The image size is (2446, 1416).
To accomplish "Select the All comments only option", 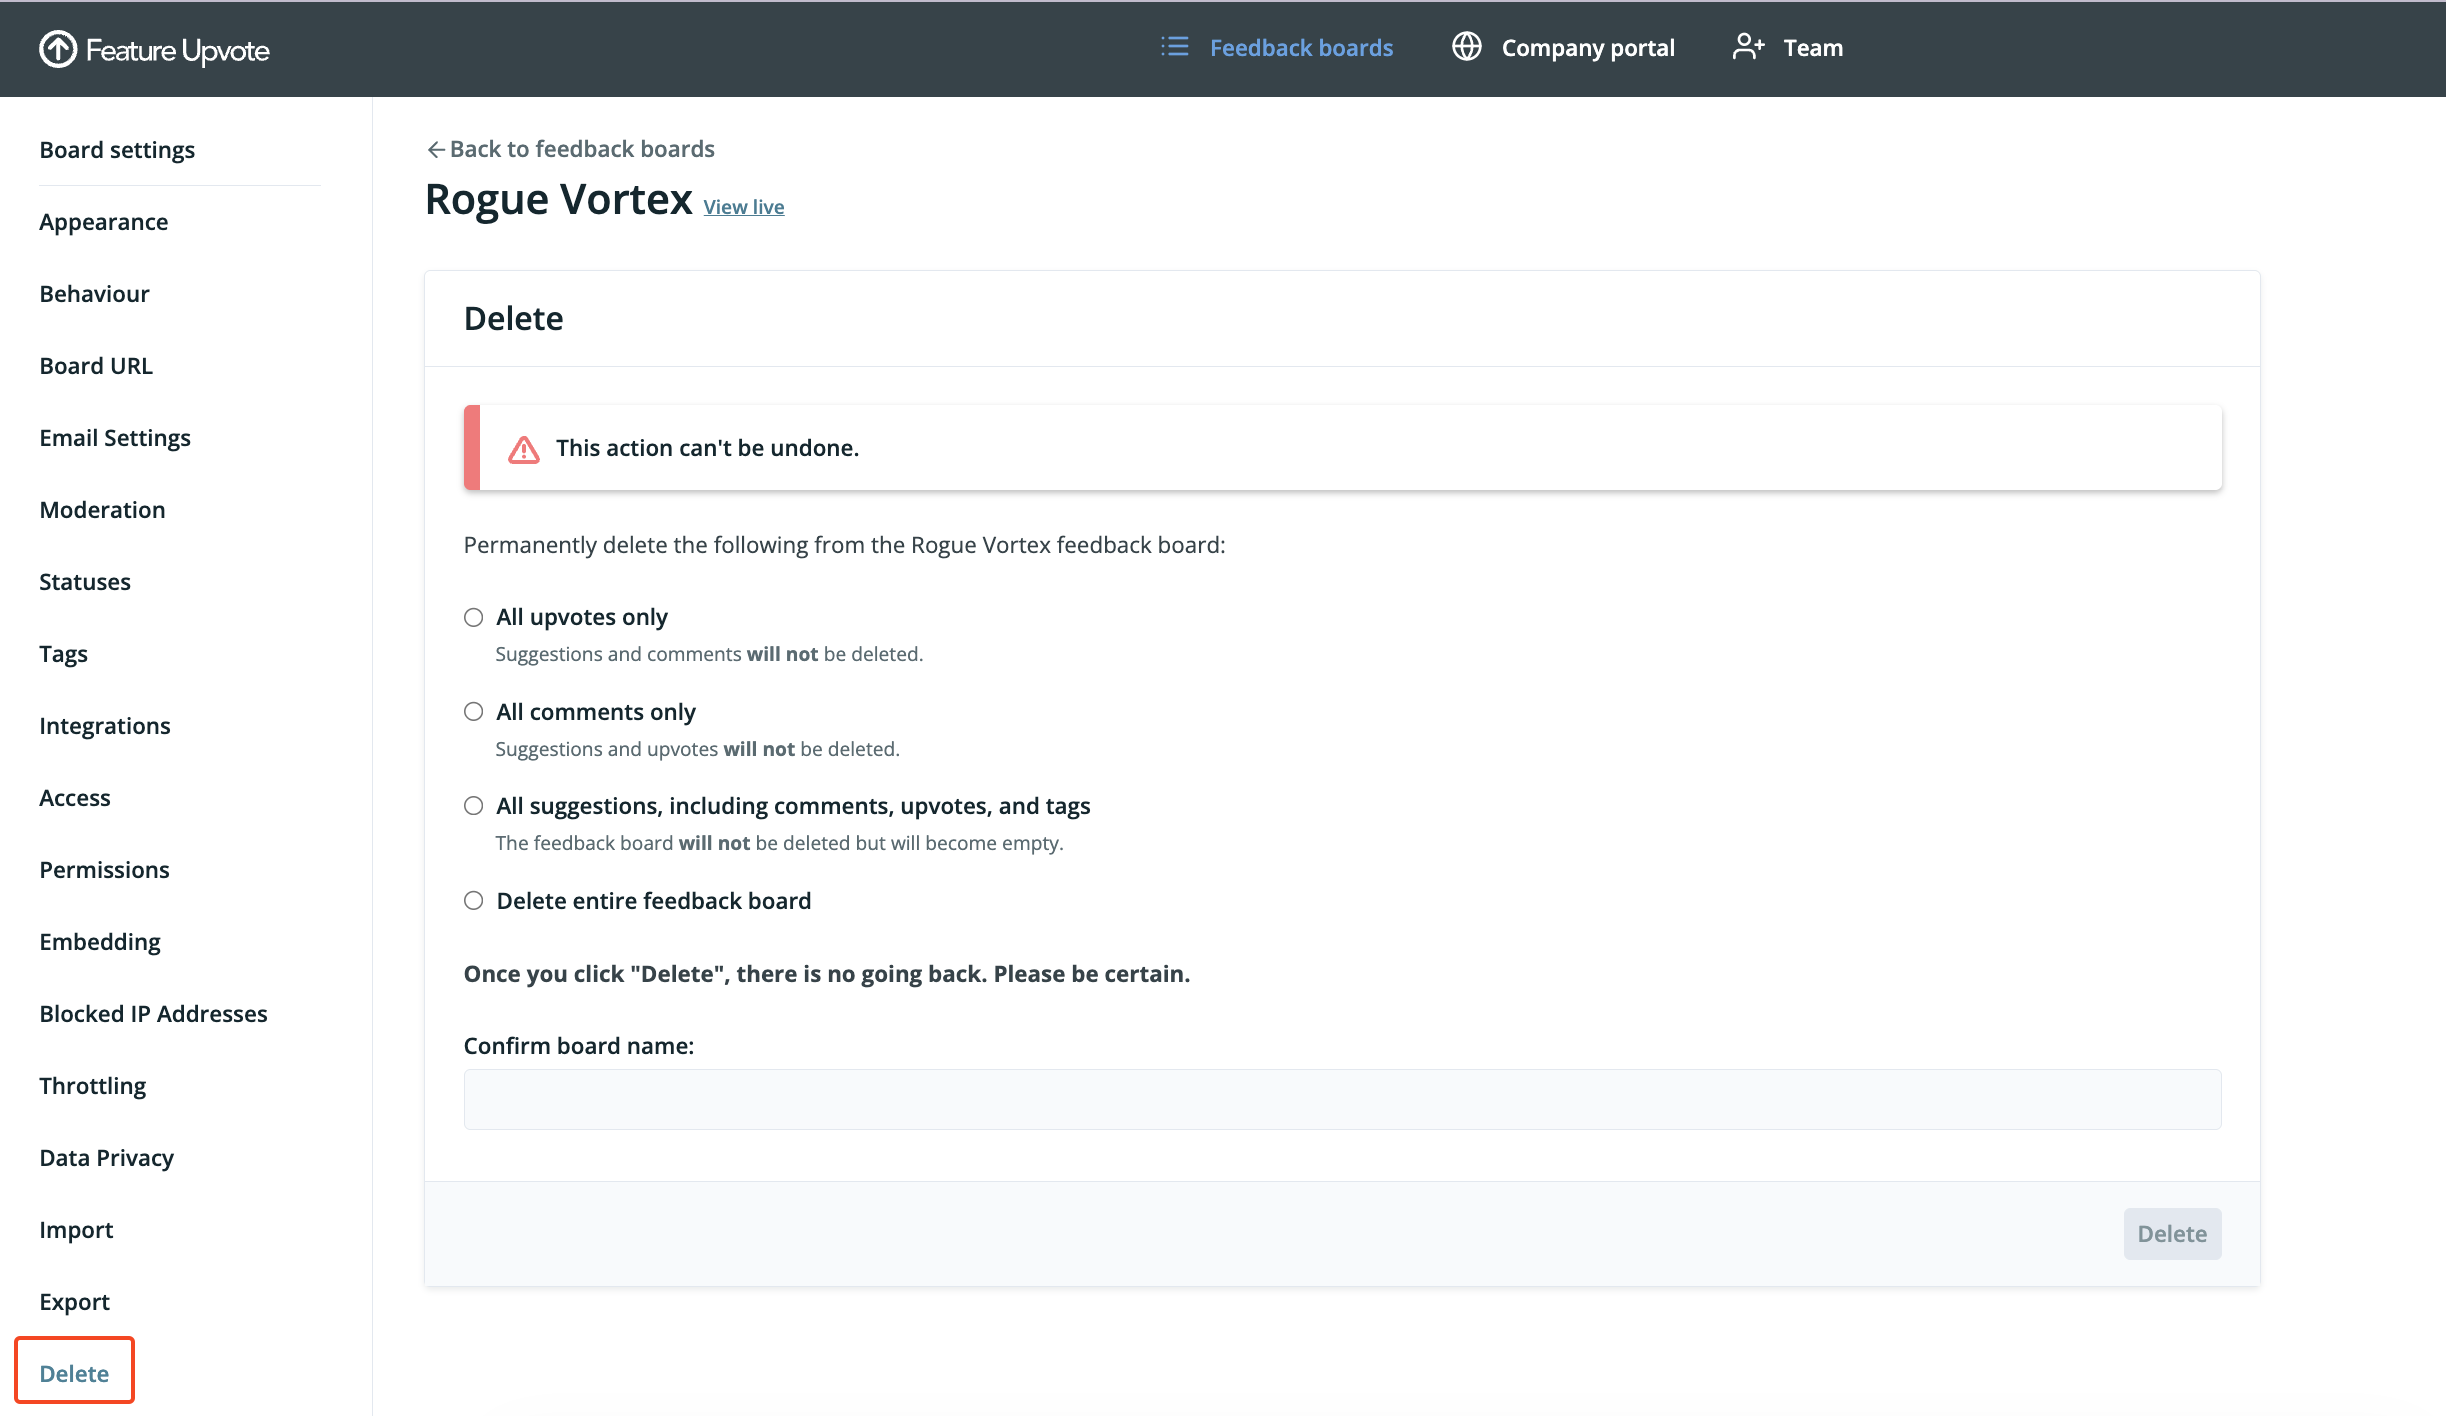I will 473,712.
